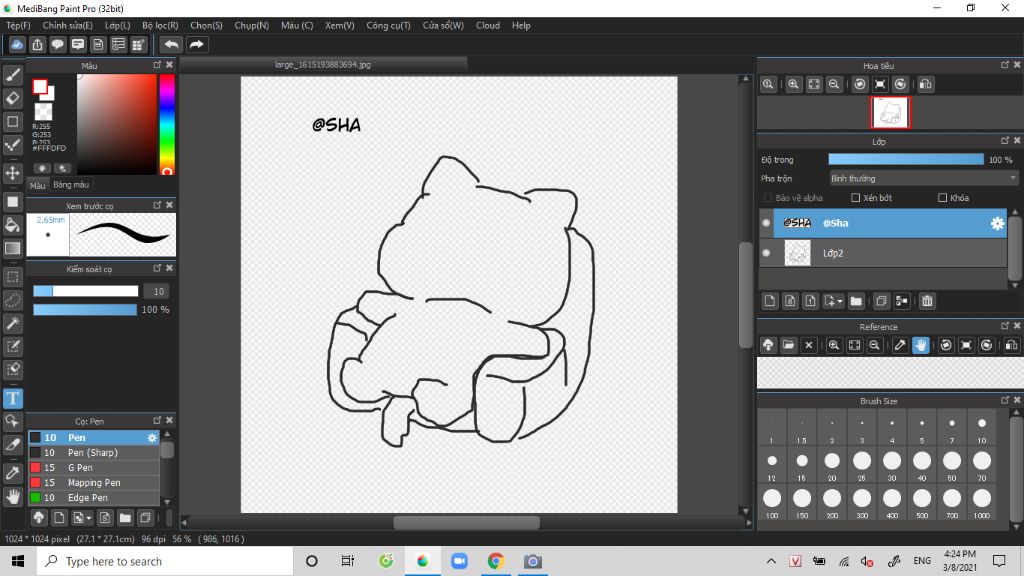Select the Brush tool in the left toolbar
Screen dimensions: 1024x576
[x=12, y=75]
